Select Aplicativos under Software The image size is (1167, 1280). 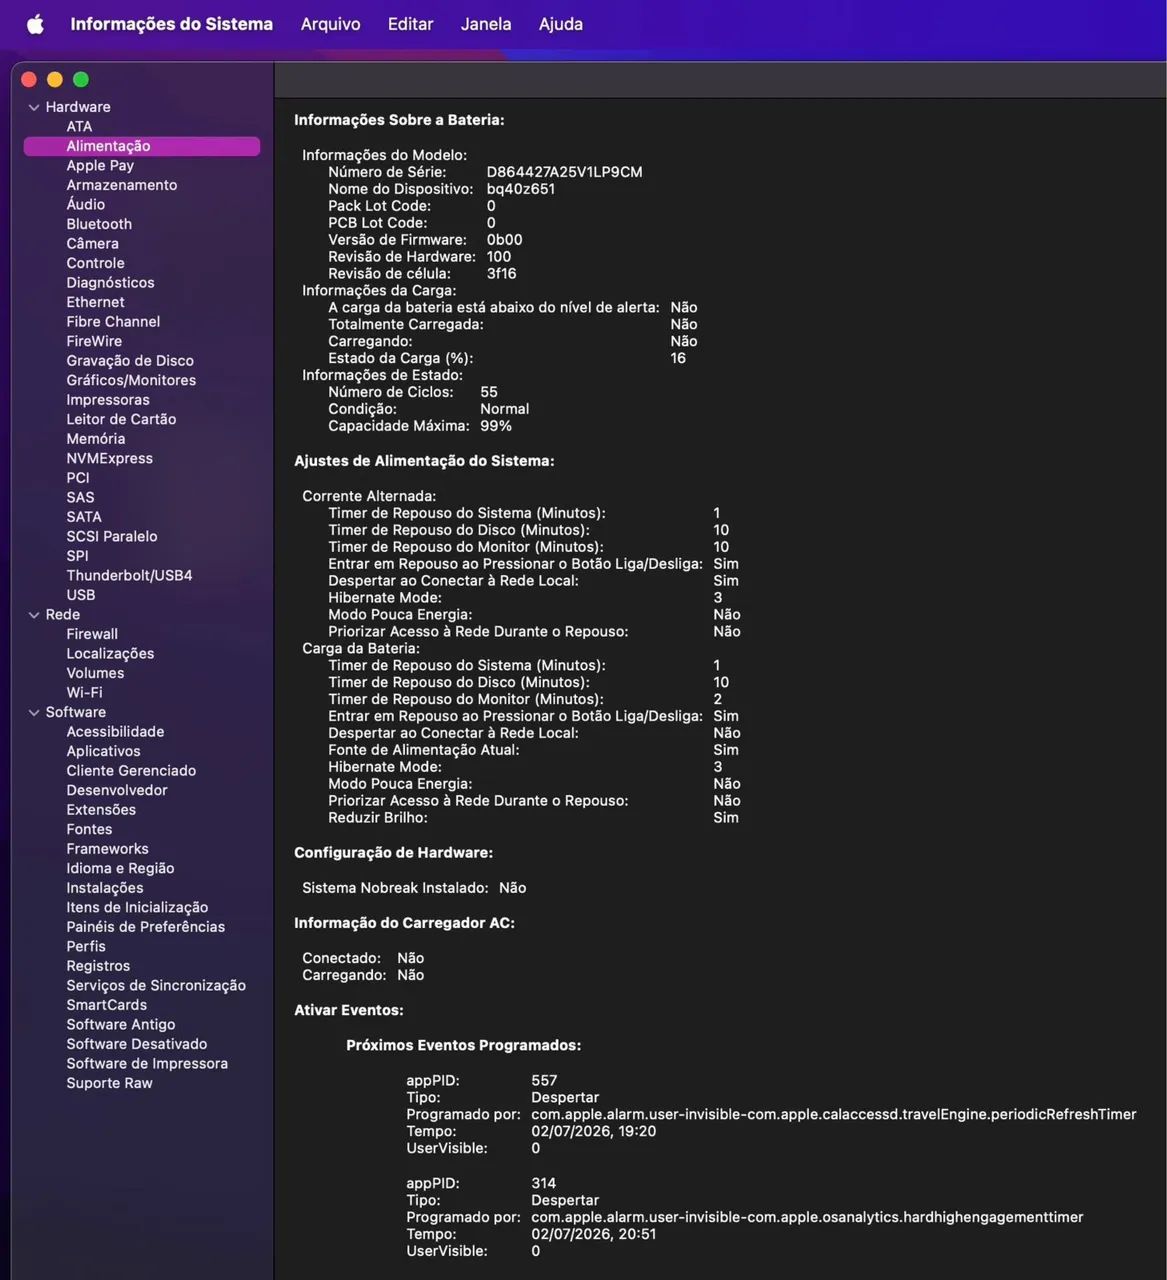coord(103,751)
